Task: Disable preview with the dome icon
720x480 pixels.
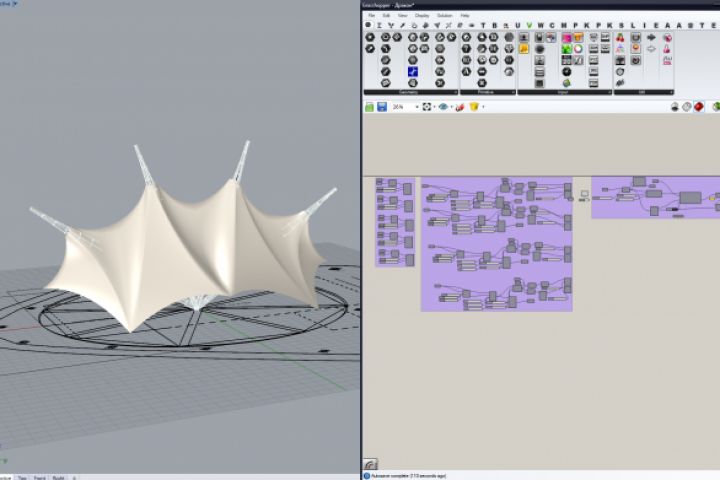Action: point(675,107)
